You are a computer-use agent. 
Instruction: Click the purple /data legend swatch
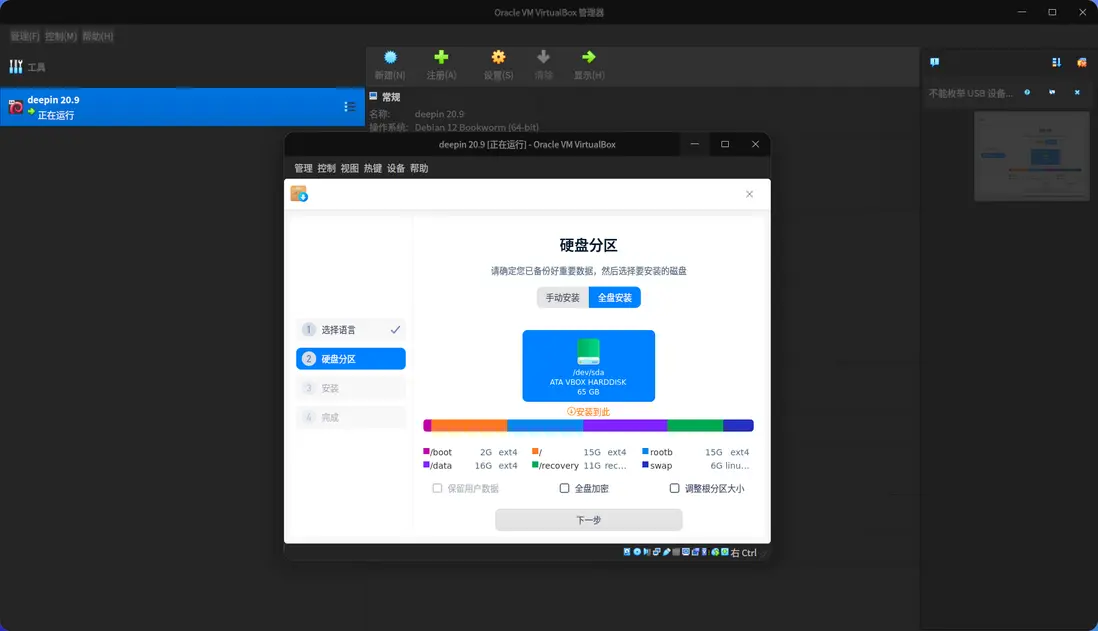click(x=426, y=464)
